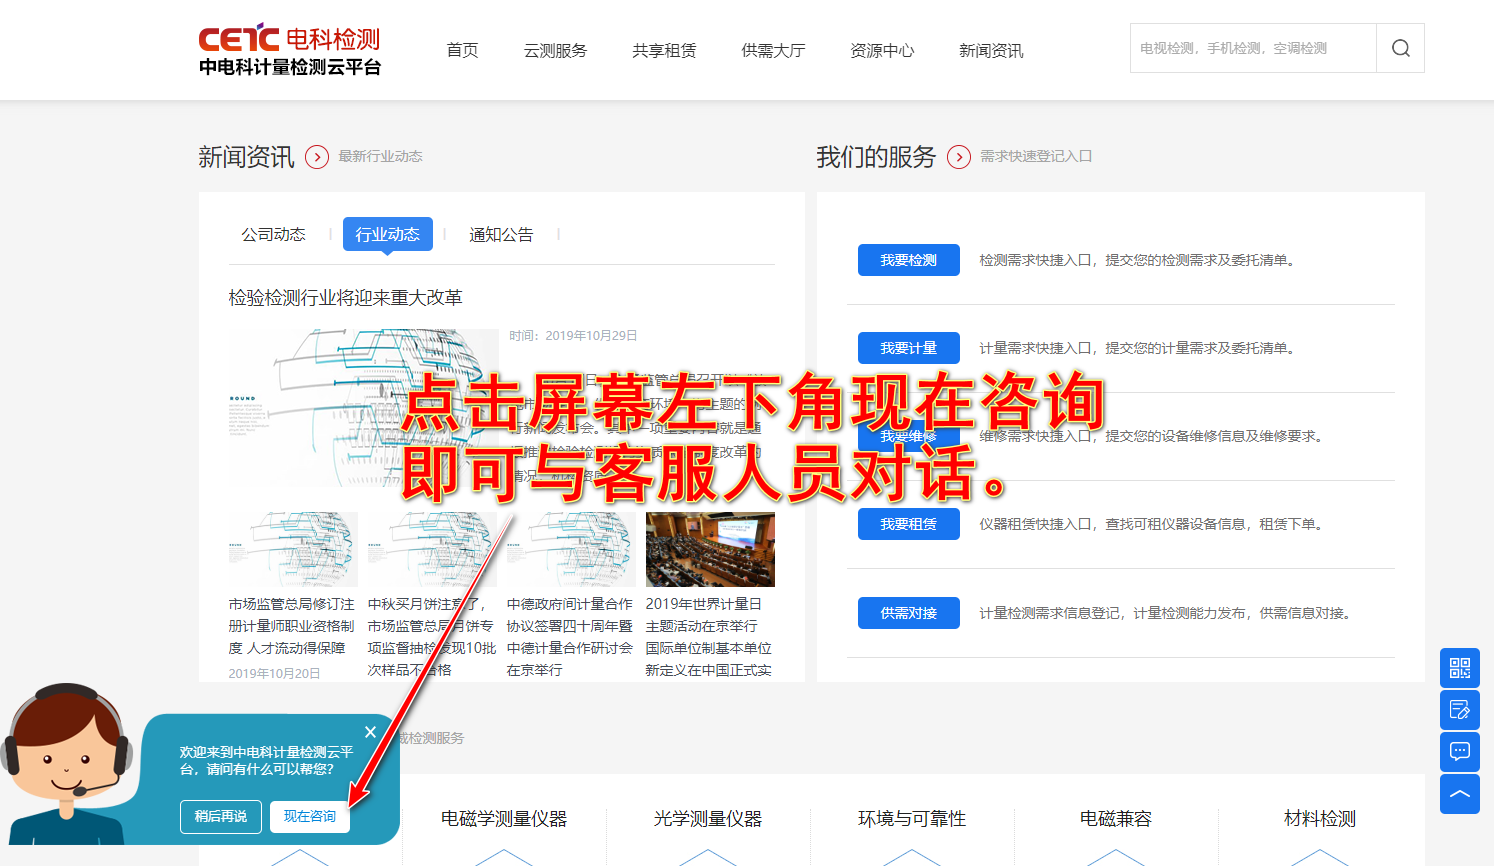Select the 通知公告 tab
This screenshot has height=866, width=1494.
pos(501,234)
